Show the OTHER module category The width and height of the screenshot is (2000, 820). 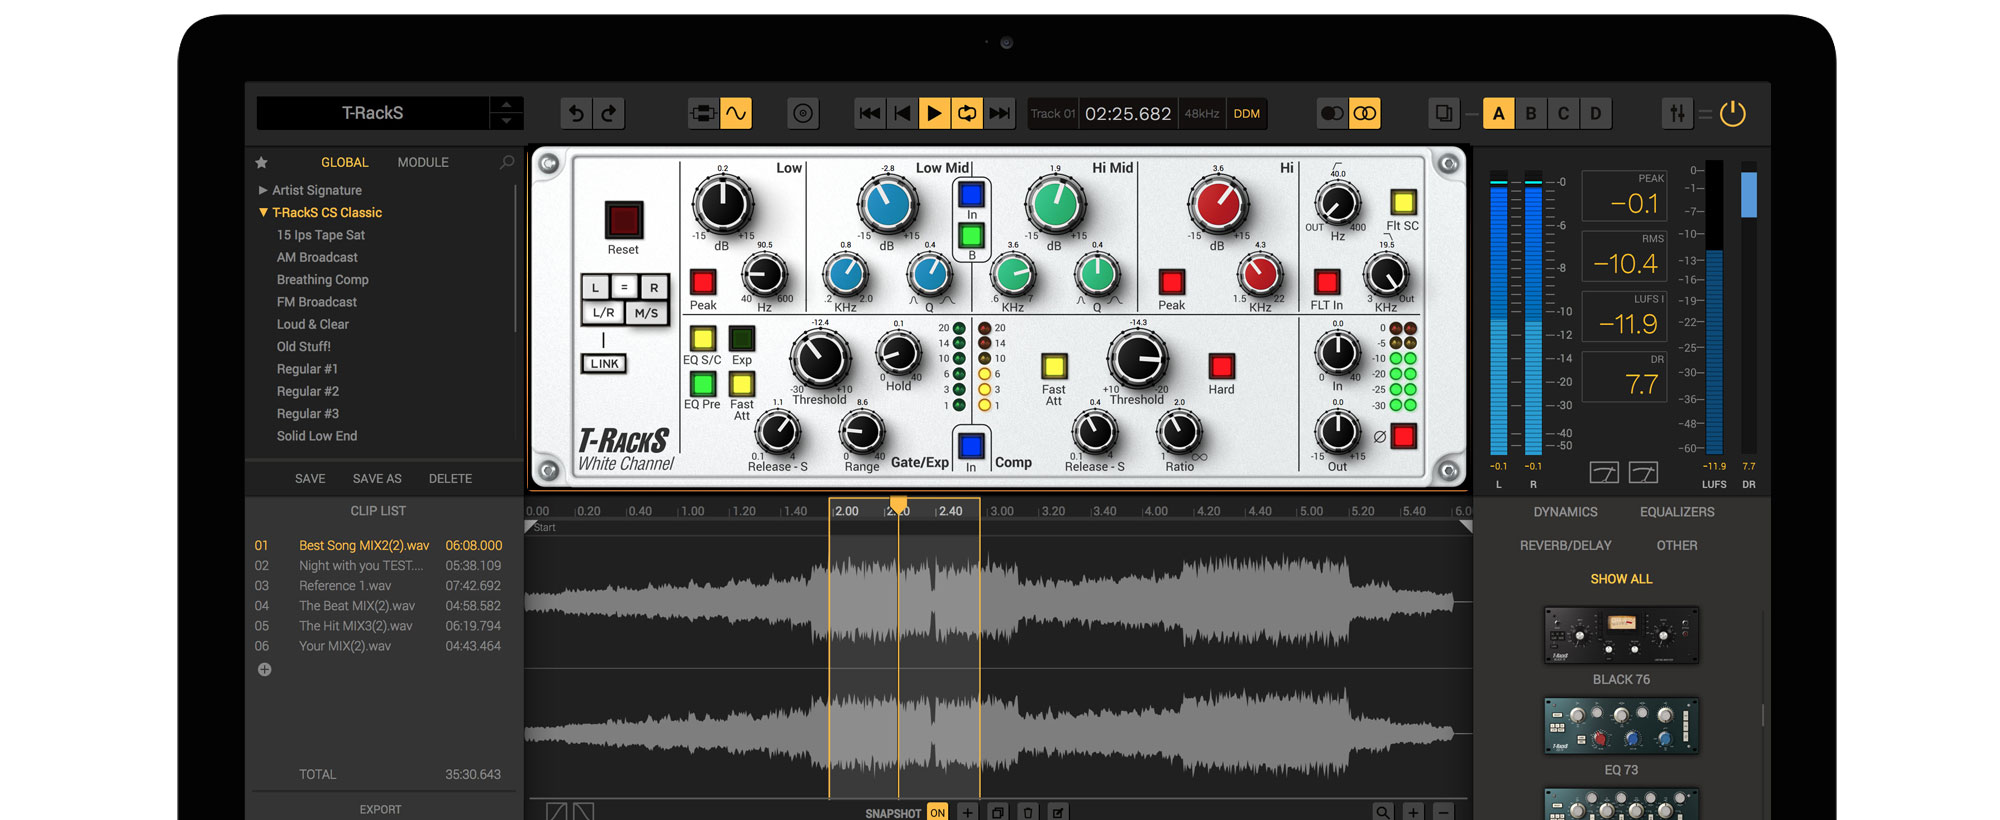pos(1677,546)
